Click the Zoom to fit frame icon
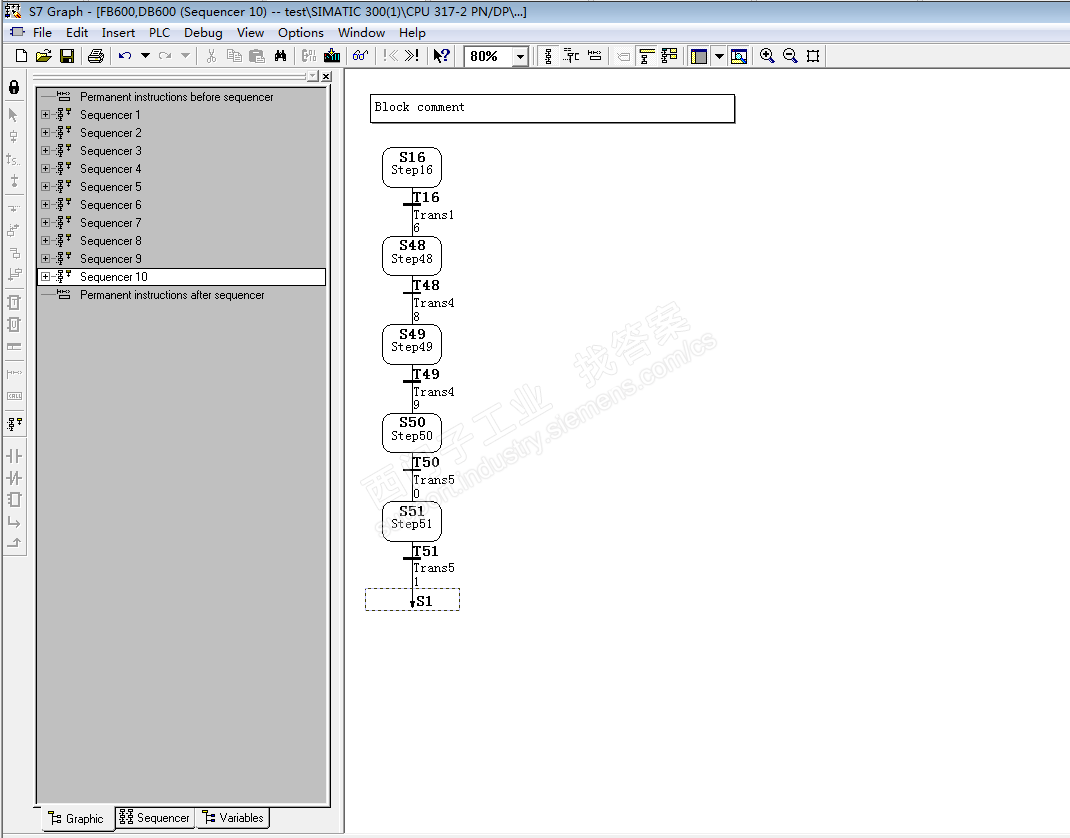The width and height of the screenshot is (1070, 838). (x=813, y=56)
